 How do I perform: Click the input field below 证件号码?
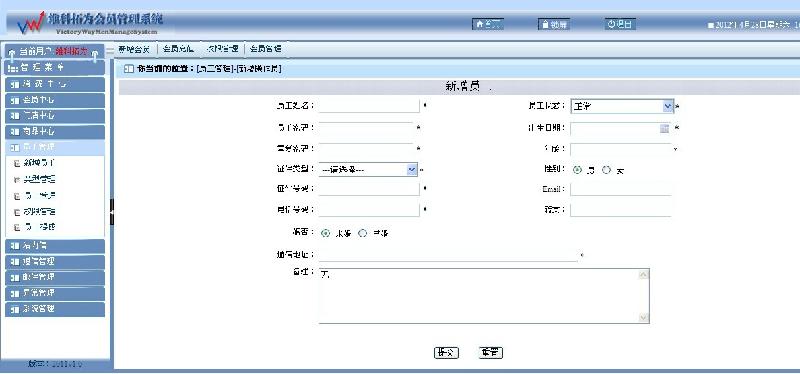pos(369,210)
